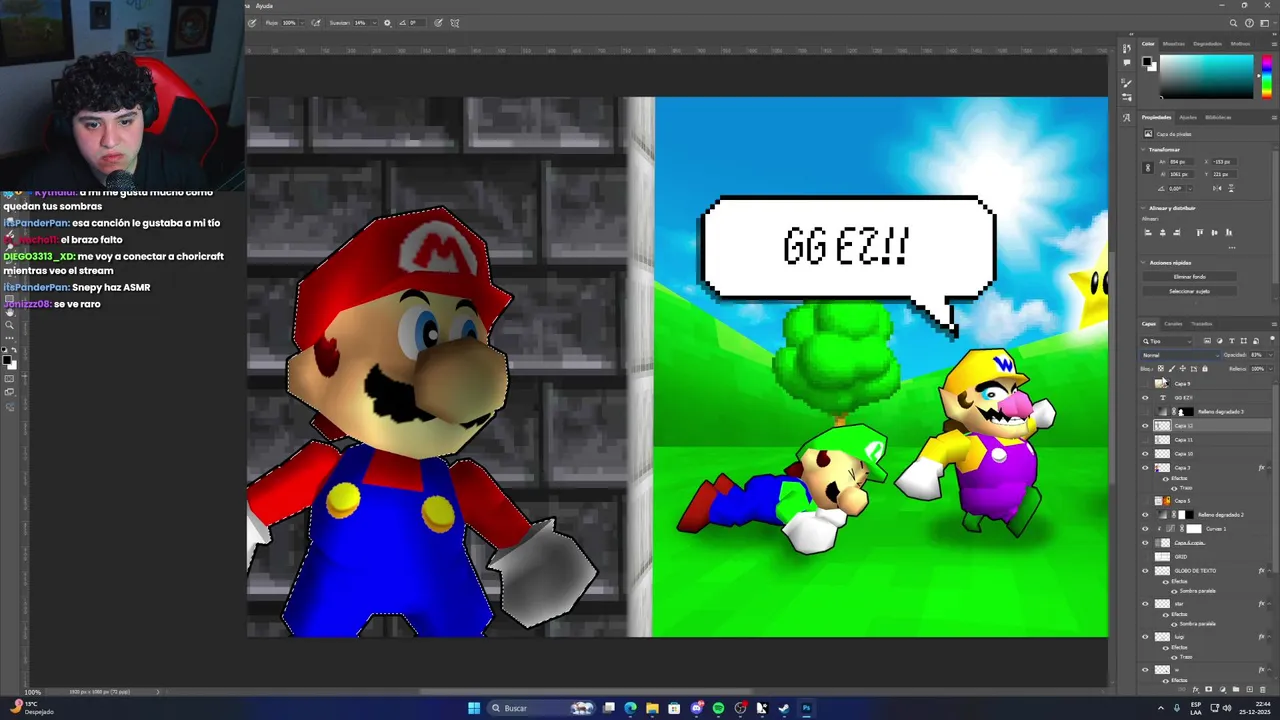Open the Bibliotecas panel tab
Image resolution: width=1280 pixels, height=720 pixels.
pos(1218,117)
